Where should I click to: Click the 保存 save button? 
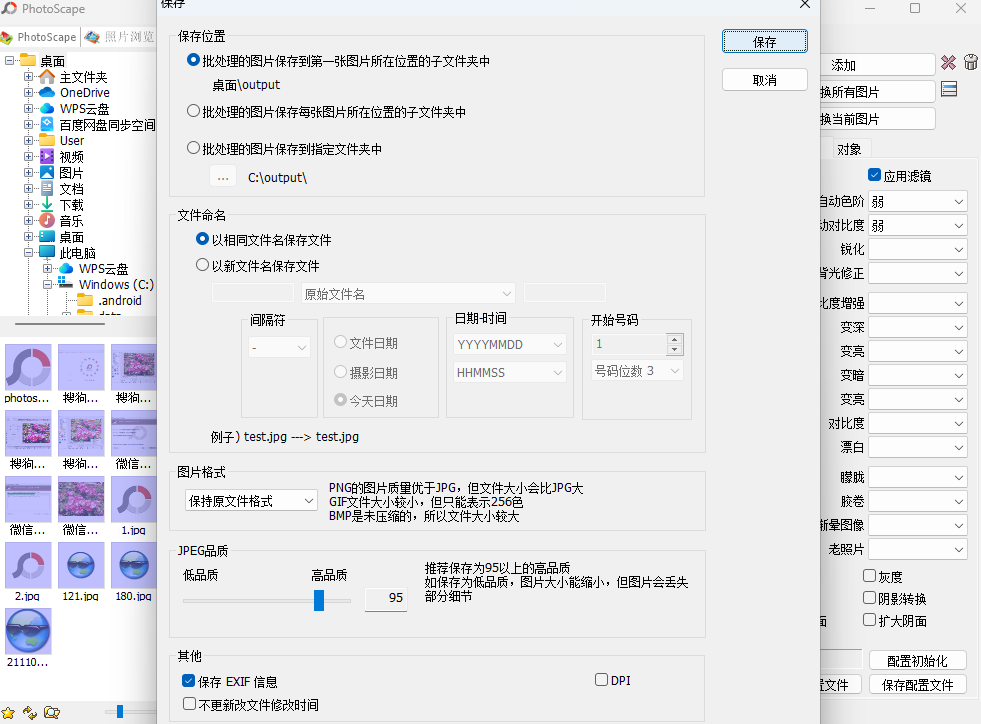point(763,41)
